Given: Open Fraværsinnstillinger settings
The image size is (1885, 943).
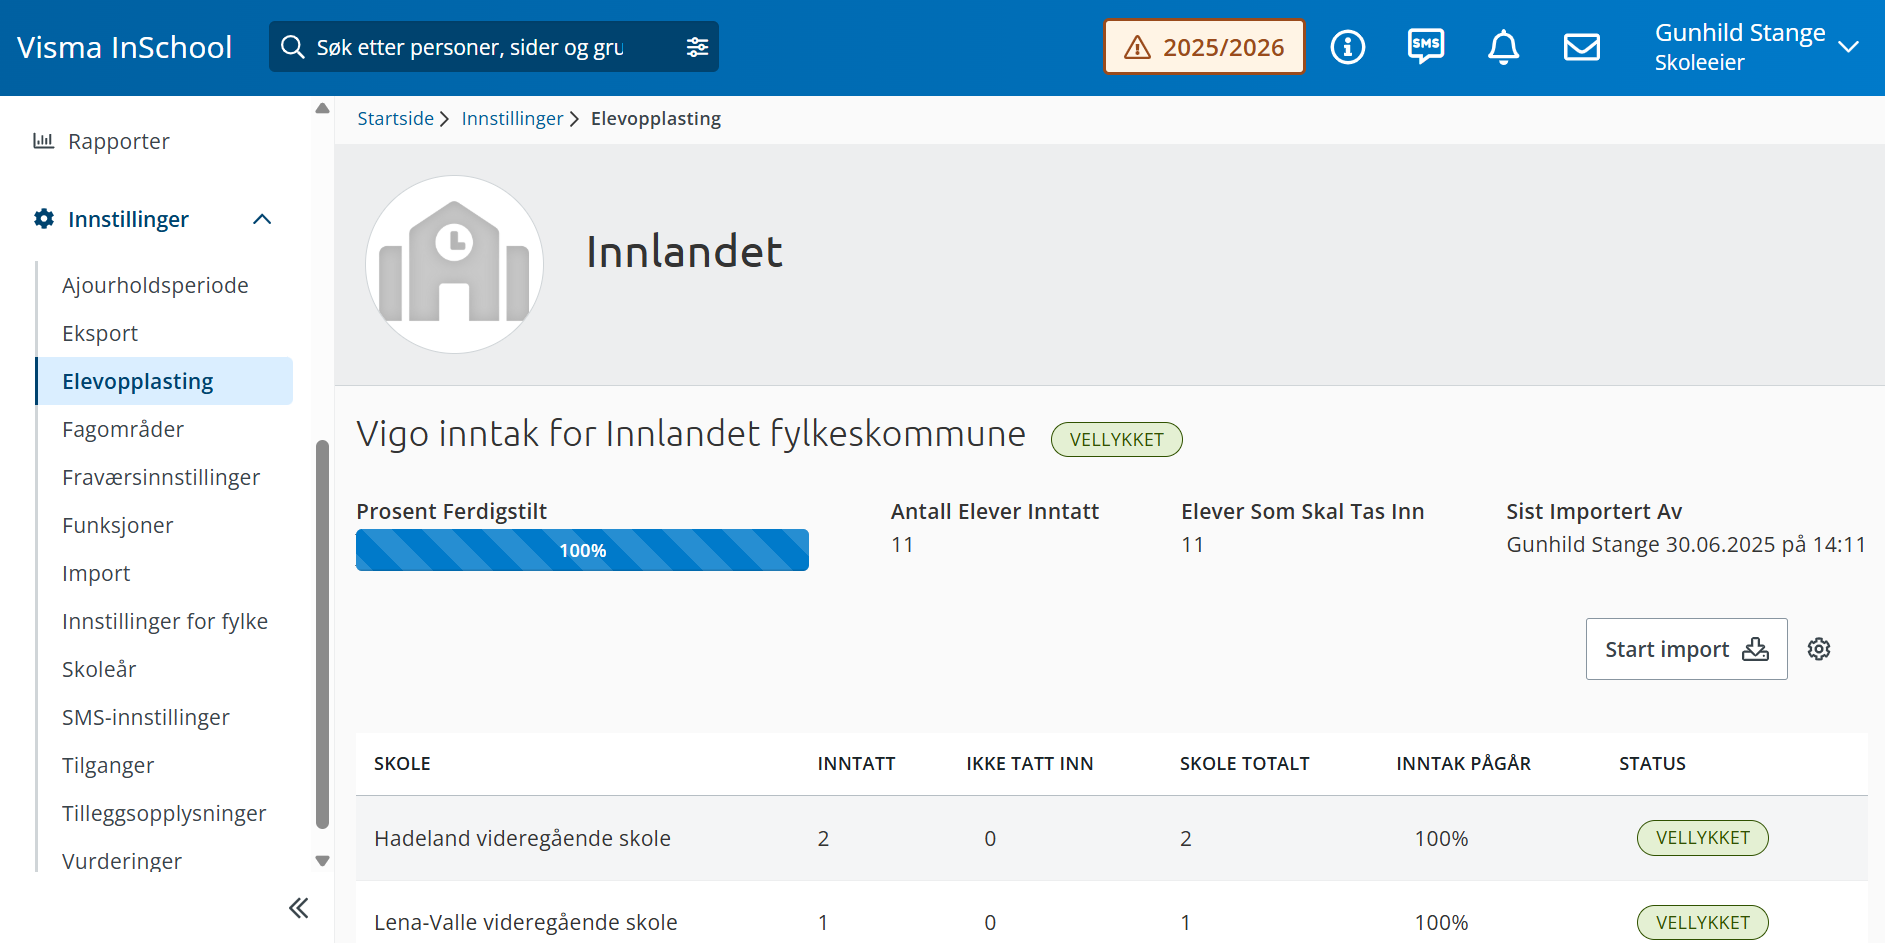Looking at the screenshot, I should (x=161, y=477).
